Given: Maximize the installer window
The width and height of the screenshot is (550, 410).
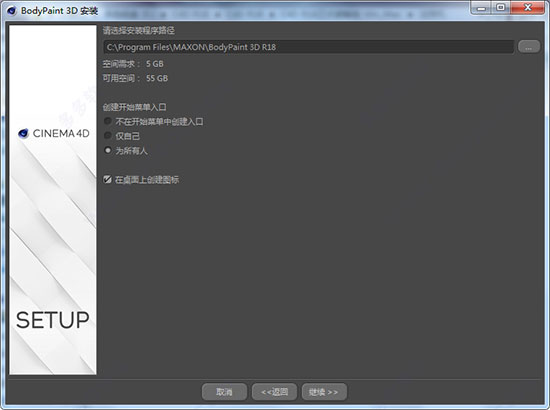Looking at the screenshot, I should [501, 8].
